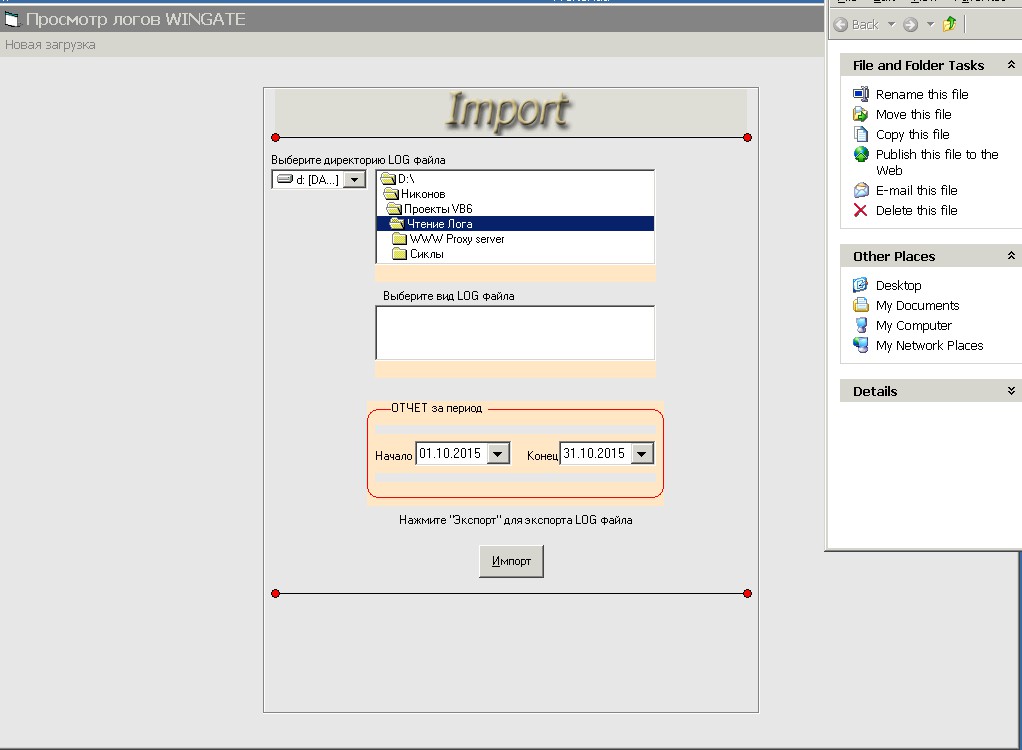Click the Back button in Explorer window
The height and width of the screenshot is (750, 1022).
coord(856,25)
